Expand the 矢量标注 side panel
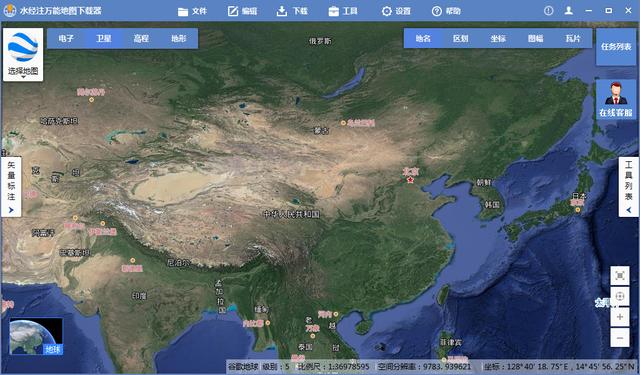 (11, 187)
